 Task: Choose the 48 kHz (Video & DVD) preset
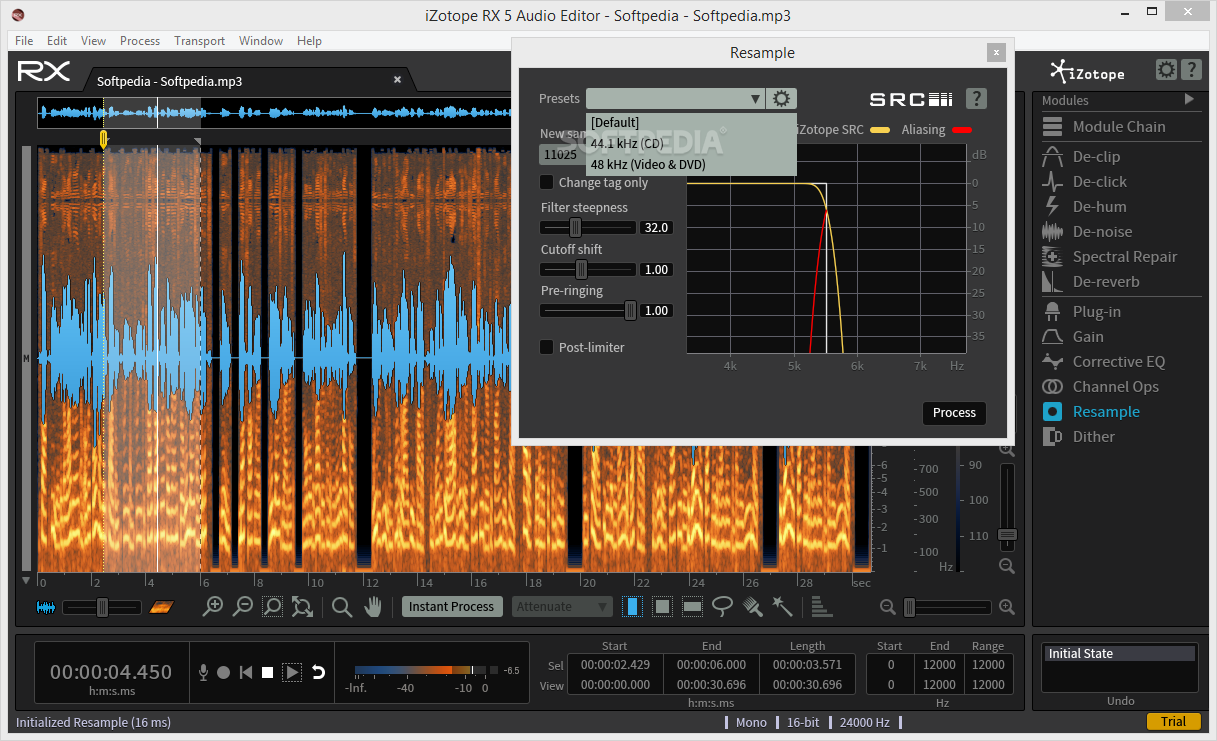691,164
